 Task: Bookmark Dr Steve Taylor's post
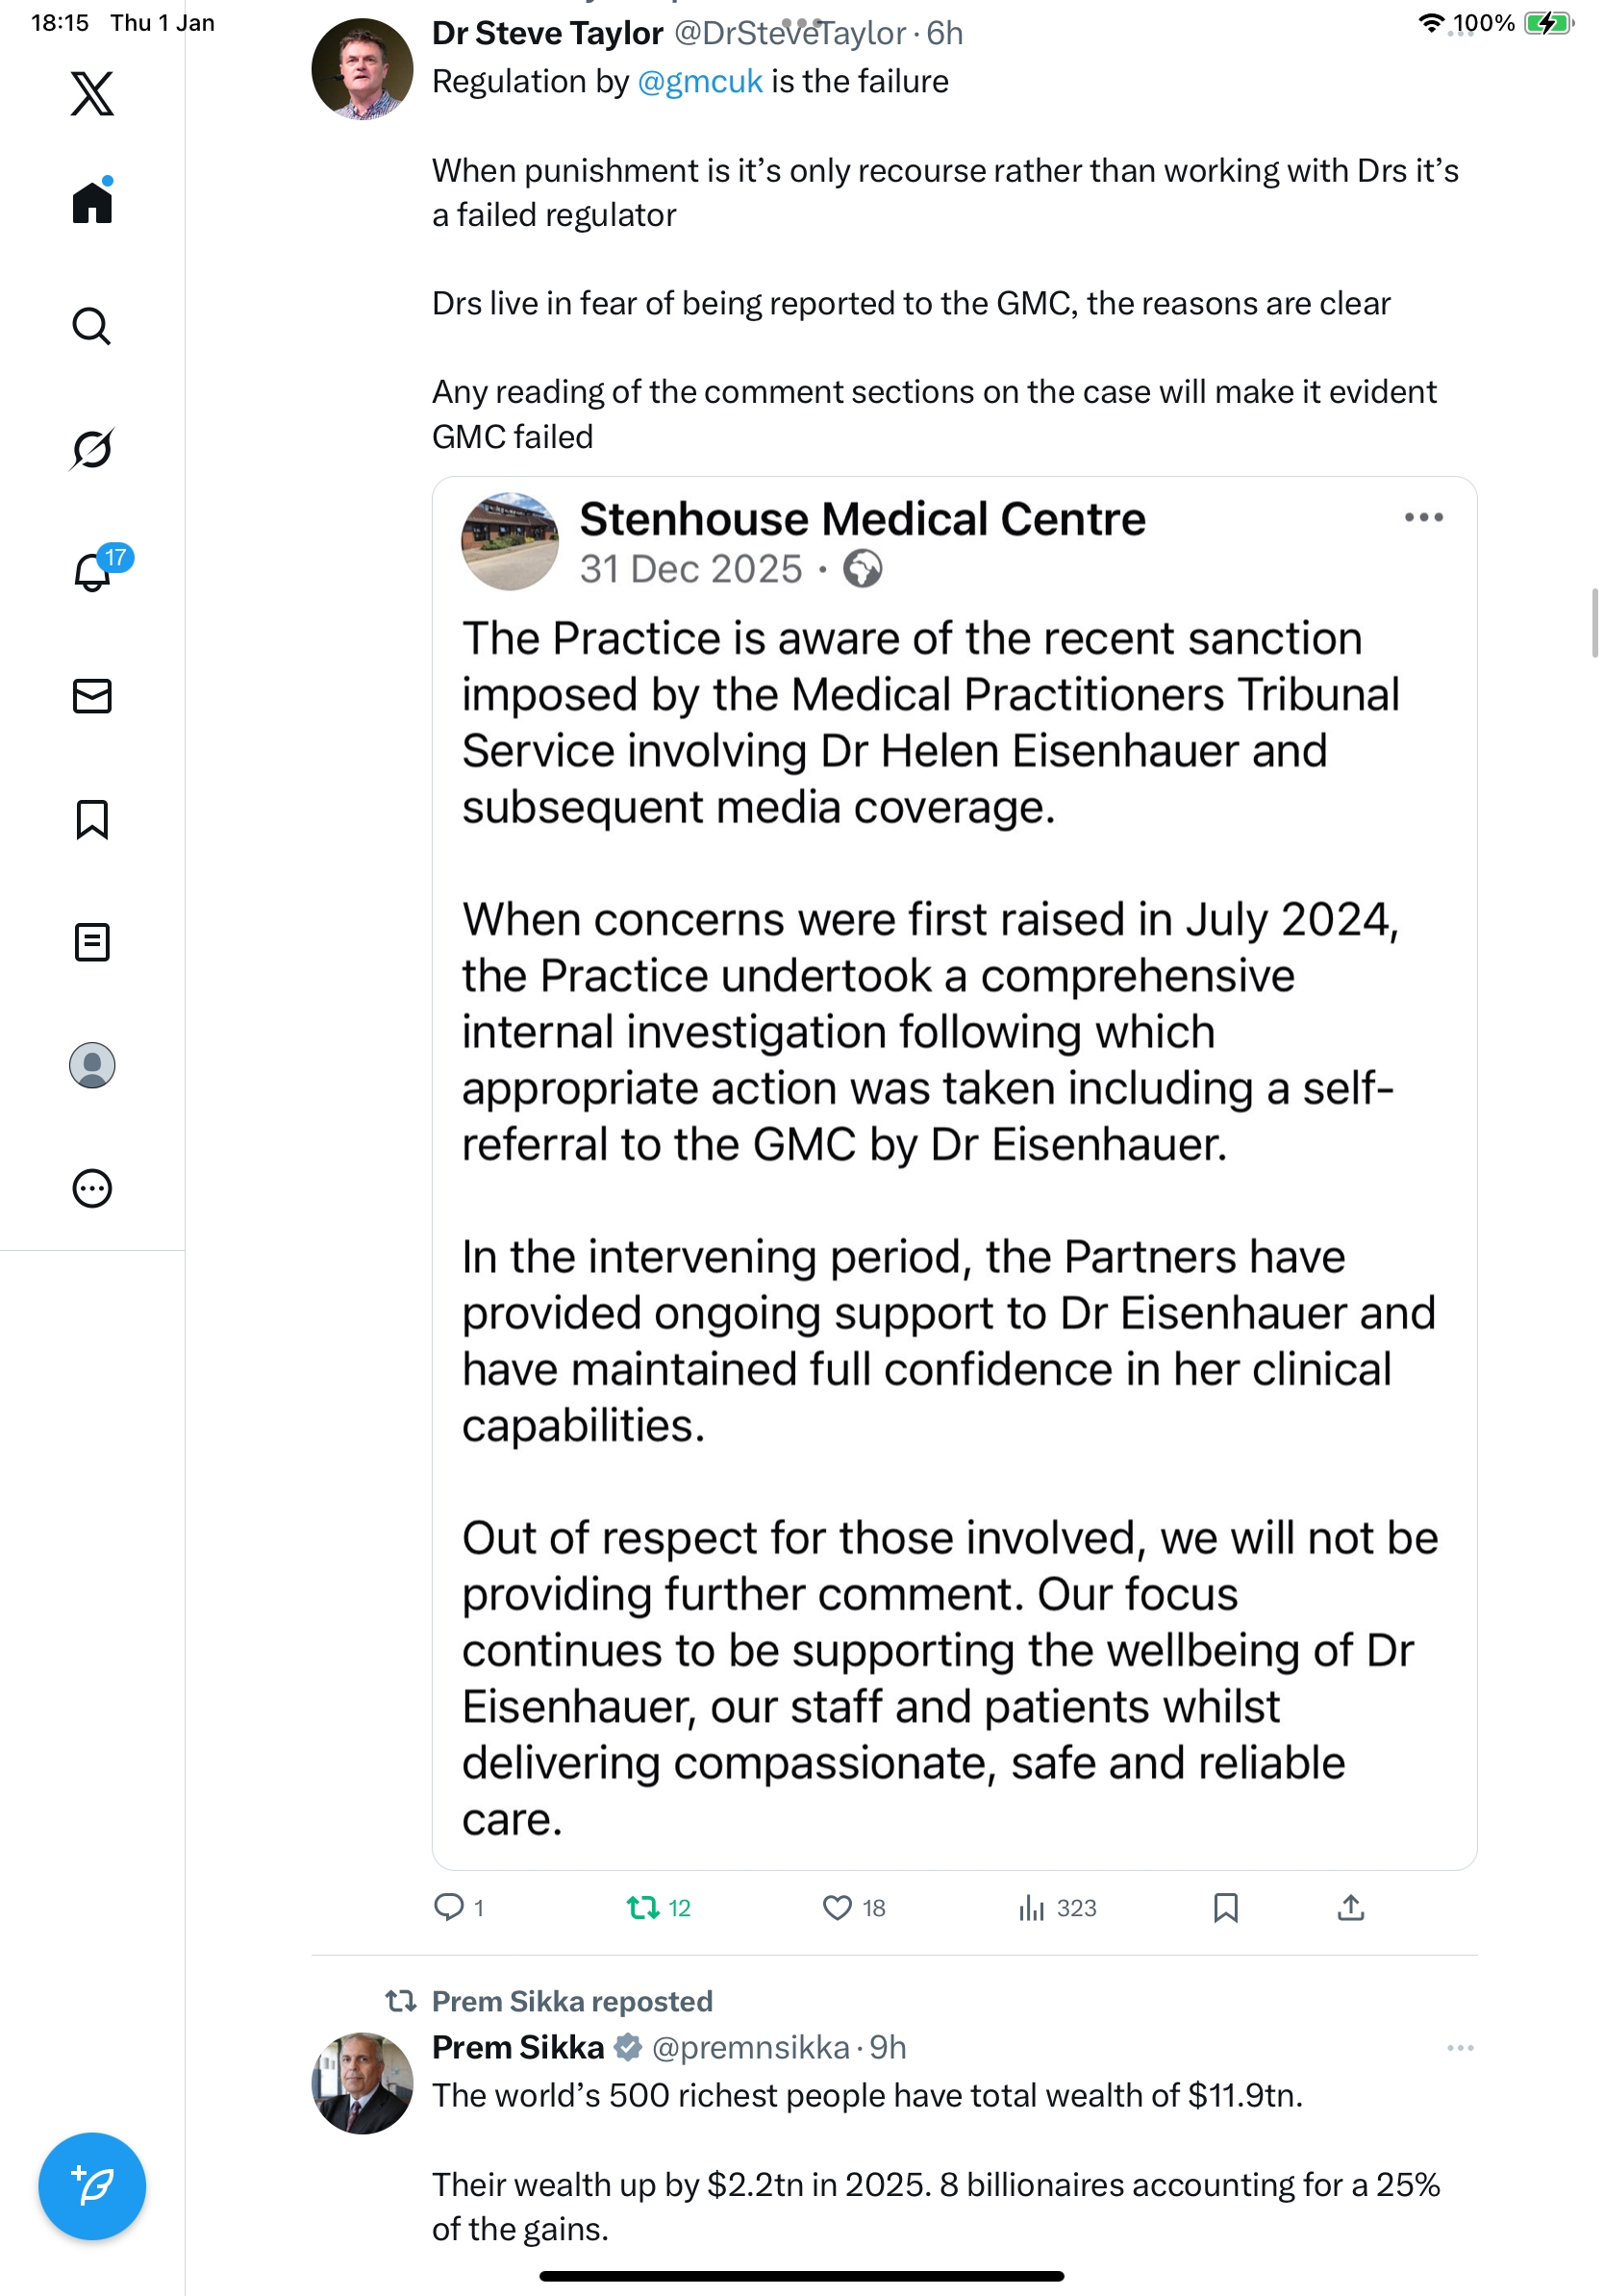click(x=1225, y=1908)
